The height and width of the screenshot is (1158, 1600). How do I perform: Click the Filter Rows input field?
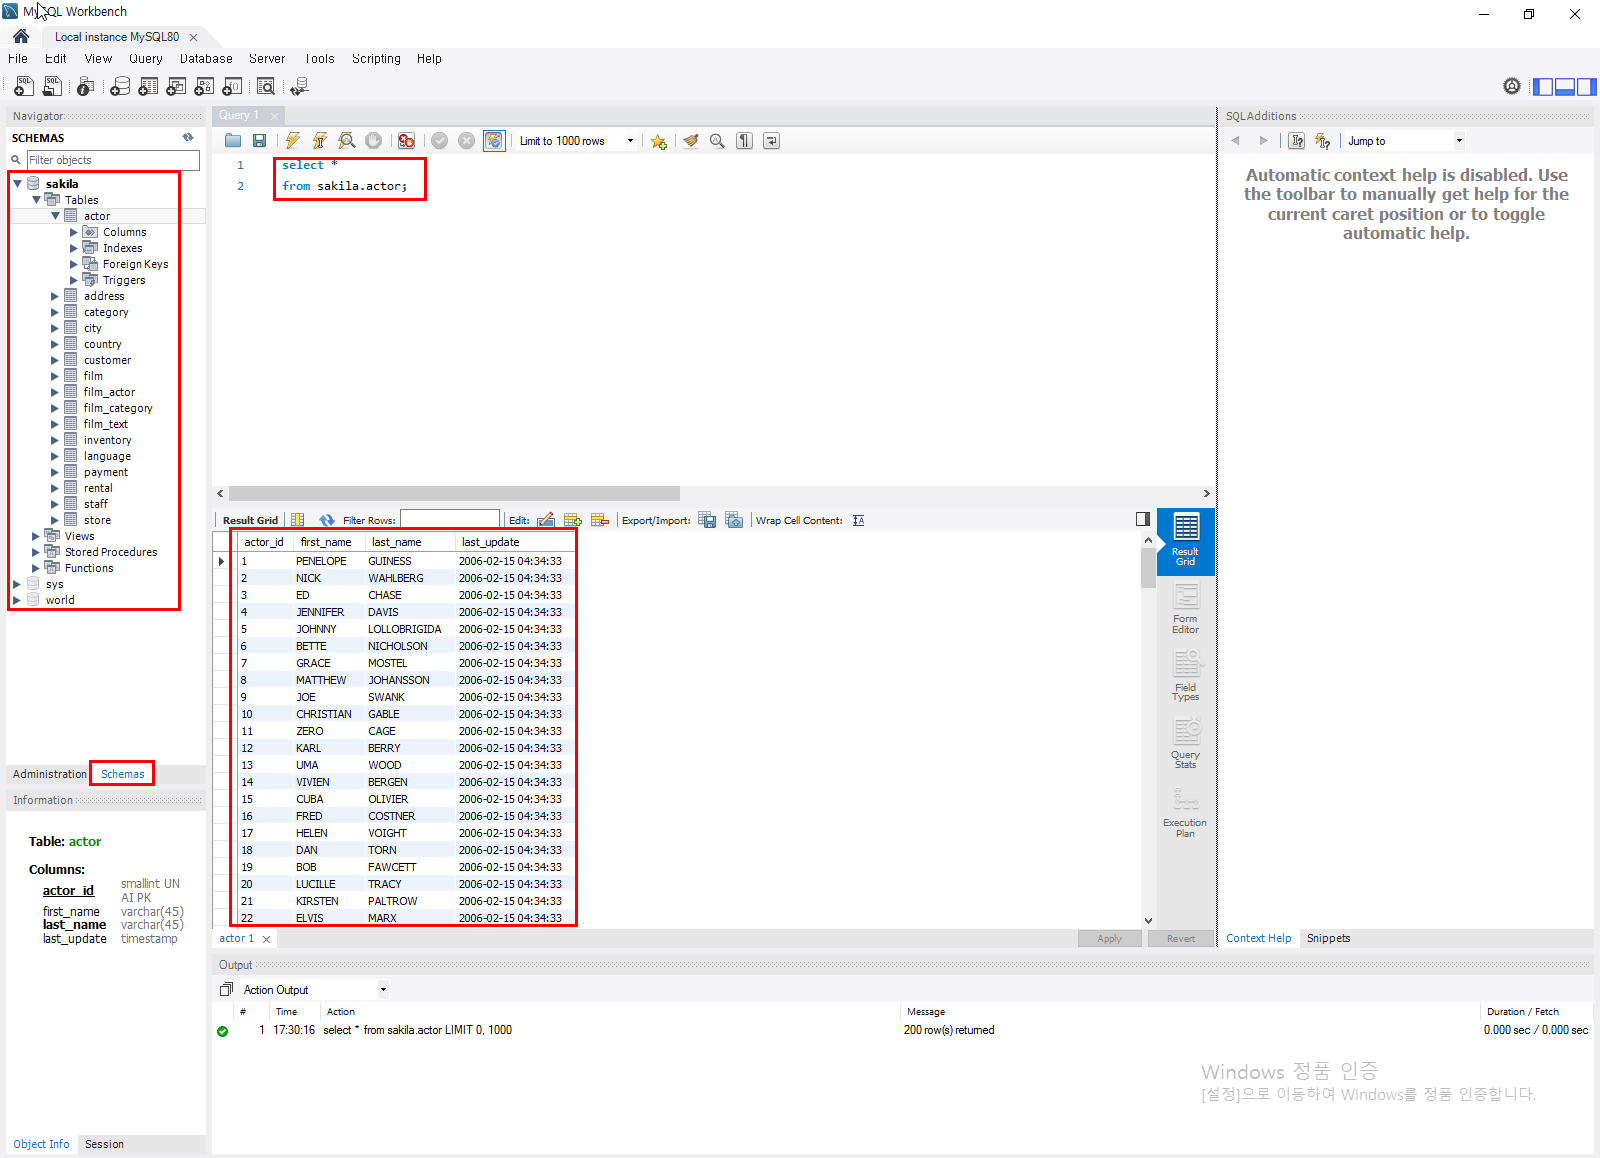pyautogui.click(x=449, y=519)
